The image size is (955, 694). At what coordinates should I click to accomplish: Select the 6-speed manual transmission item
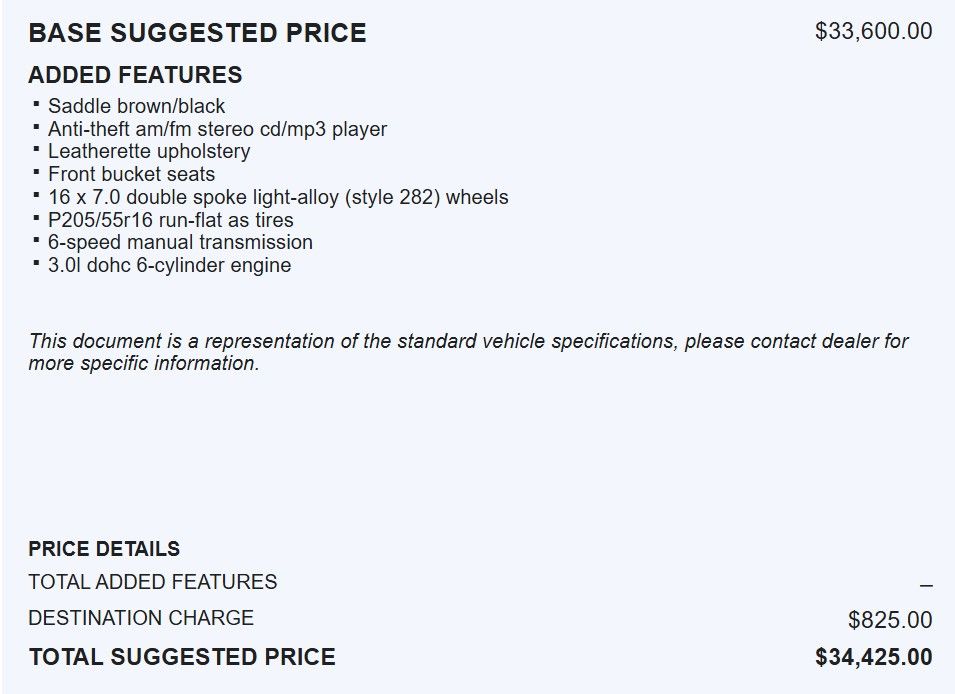pyautogui.click(x=180, y=242)
